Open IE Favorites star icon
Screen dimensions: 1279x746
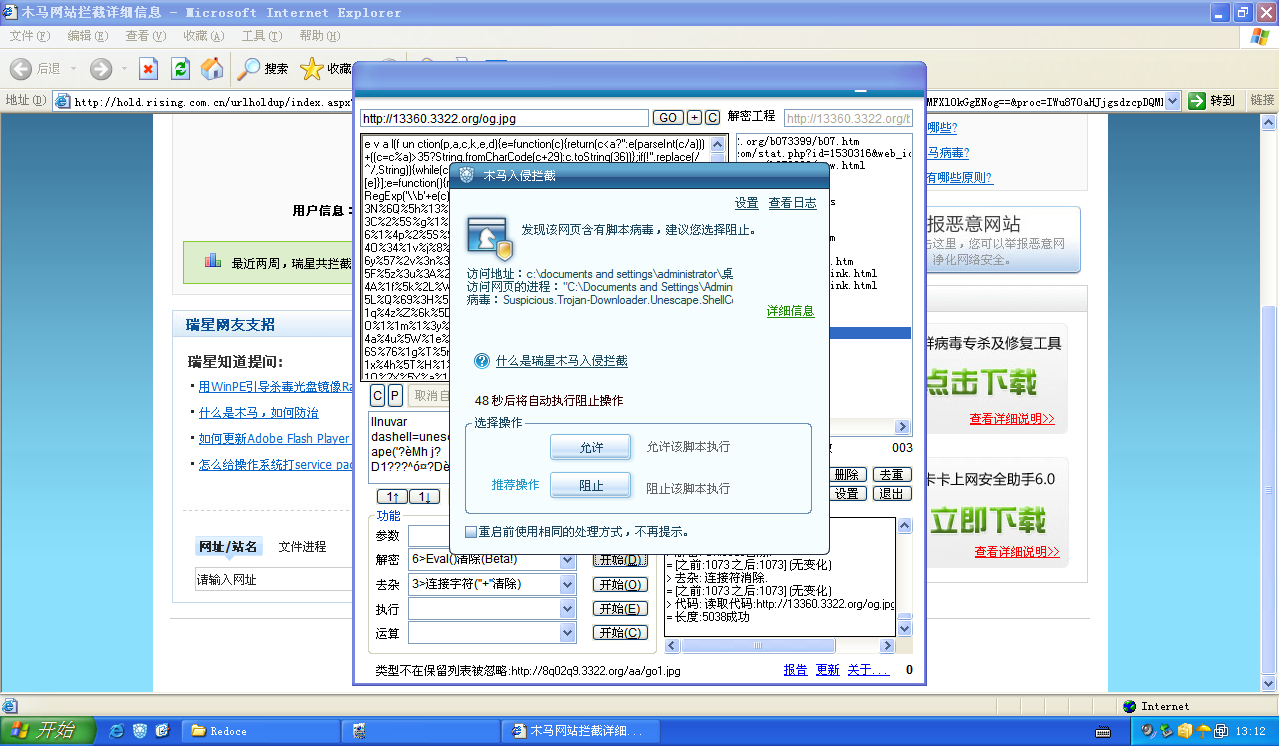click(312, 69)
